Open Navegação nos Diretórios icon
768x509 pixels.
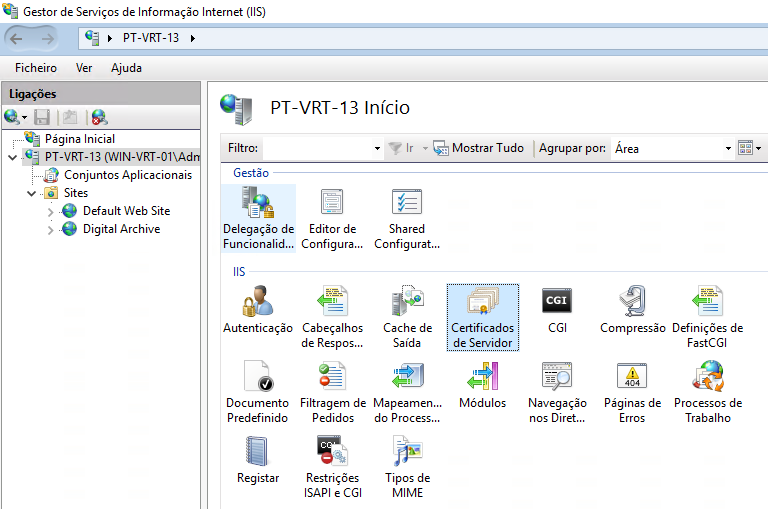click(557, 391)
